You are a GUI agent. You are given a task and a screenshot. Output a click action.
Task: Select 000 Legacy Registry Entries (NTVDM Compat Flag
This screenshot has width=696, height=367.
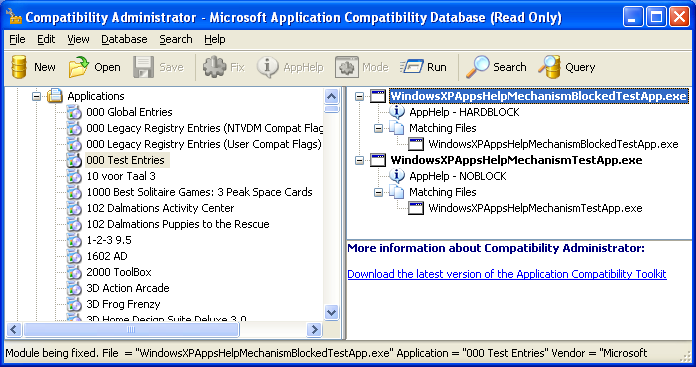[x=204, y=128]
